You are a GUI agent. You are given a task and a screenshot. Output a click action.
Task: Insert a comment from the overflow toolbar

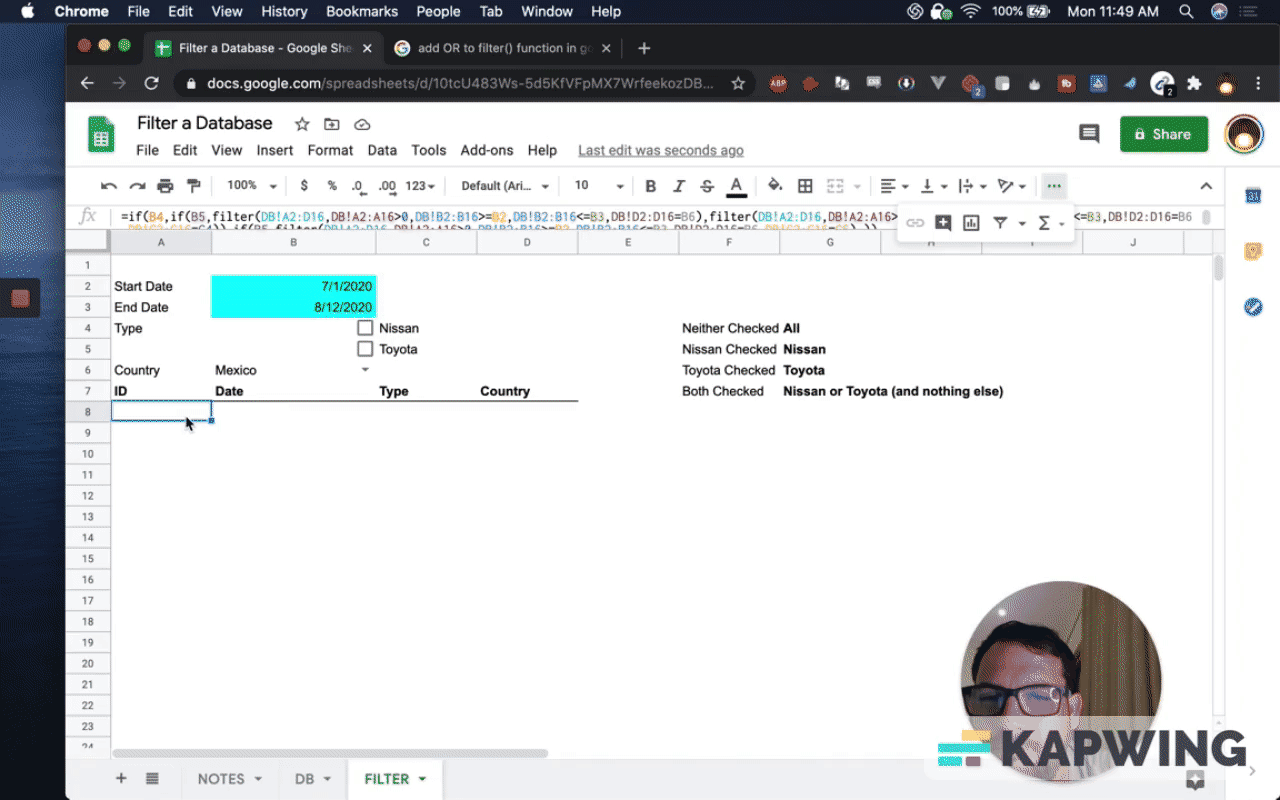tap(943, 223)
